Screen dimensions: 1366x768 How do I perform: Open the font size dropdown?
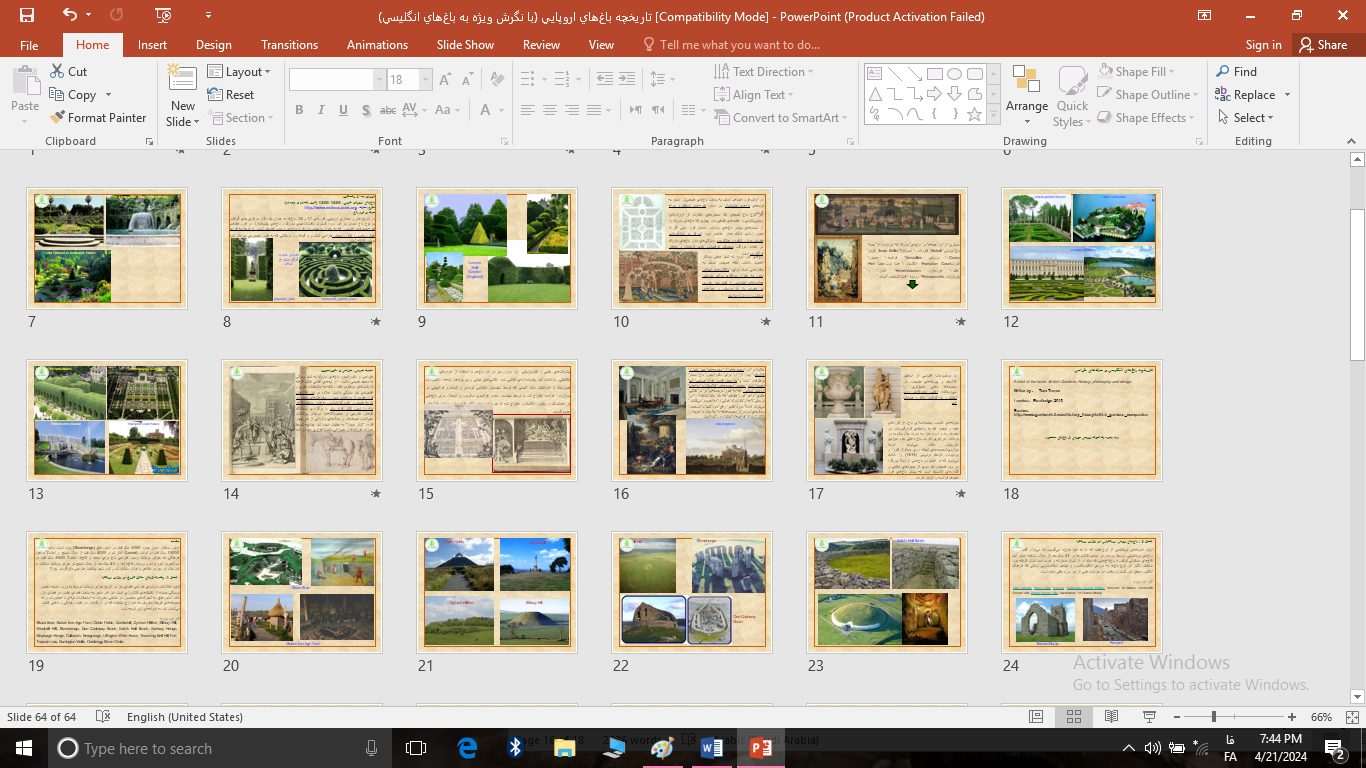pyautogui.click(x=426, y=80)
